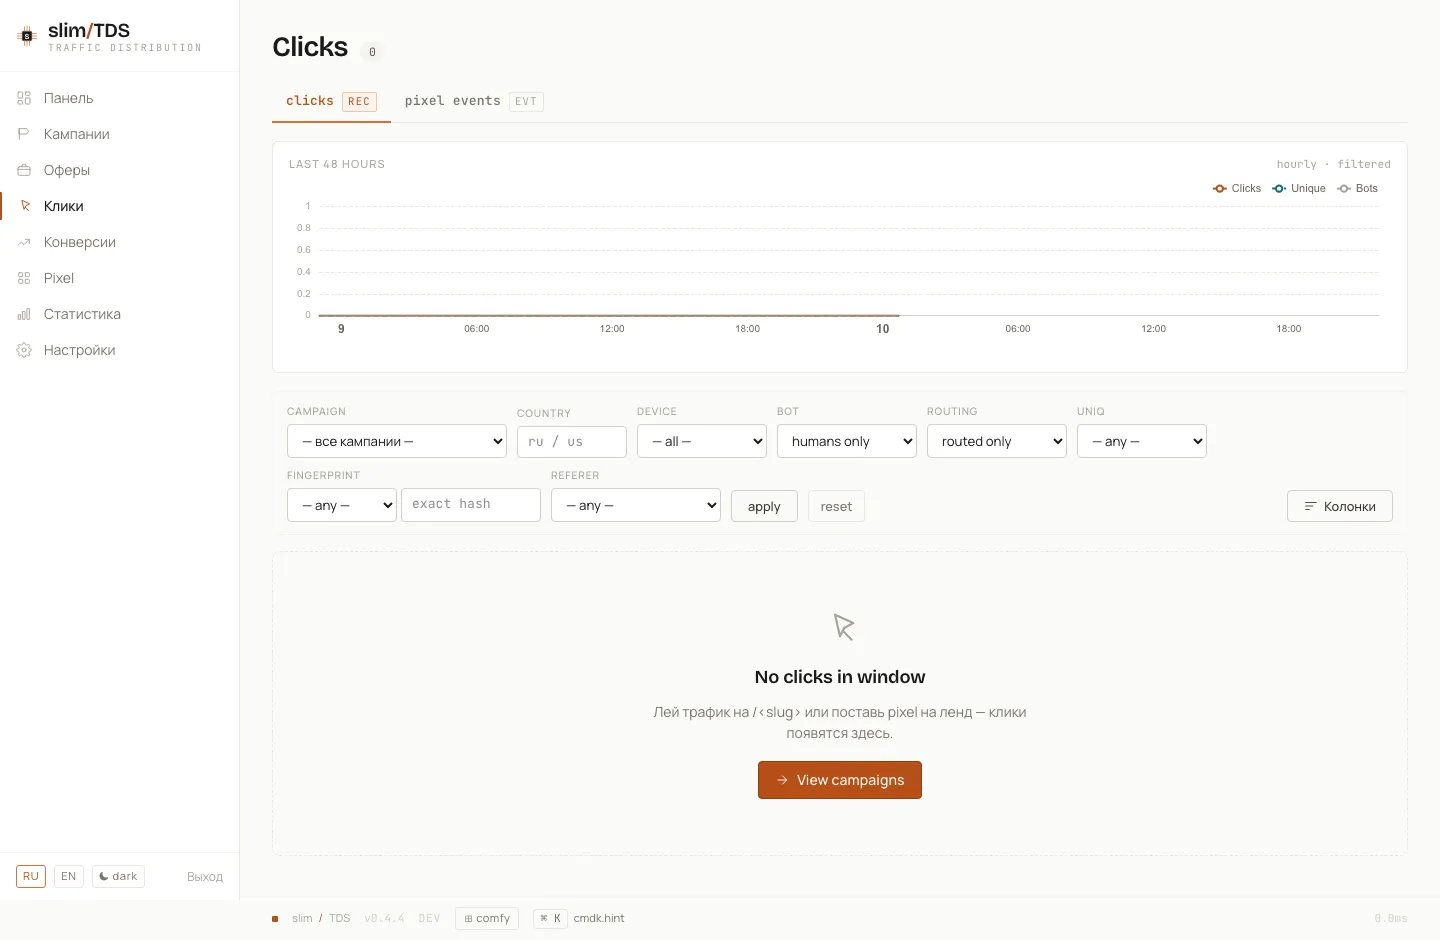Open the Pixel grid icon

pyautogui.click(x=24, y=278)
